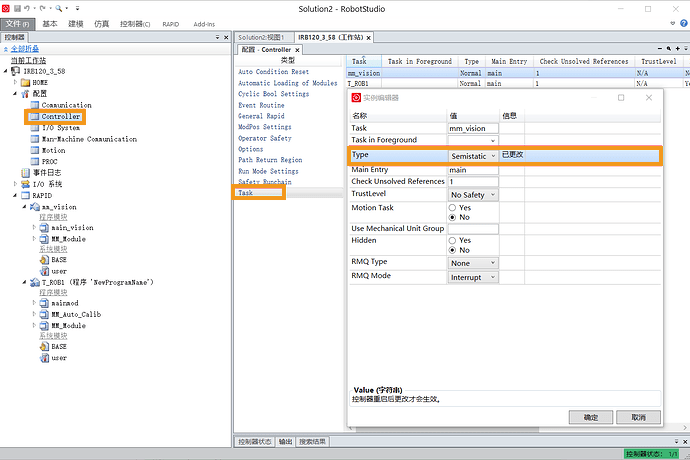Set Hidden option to Yes
The image size is (690, 460).
tap(454, 240)
